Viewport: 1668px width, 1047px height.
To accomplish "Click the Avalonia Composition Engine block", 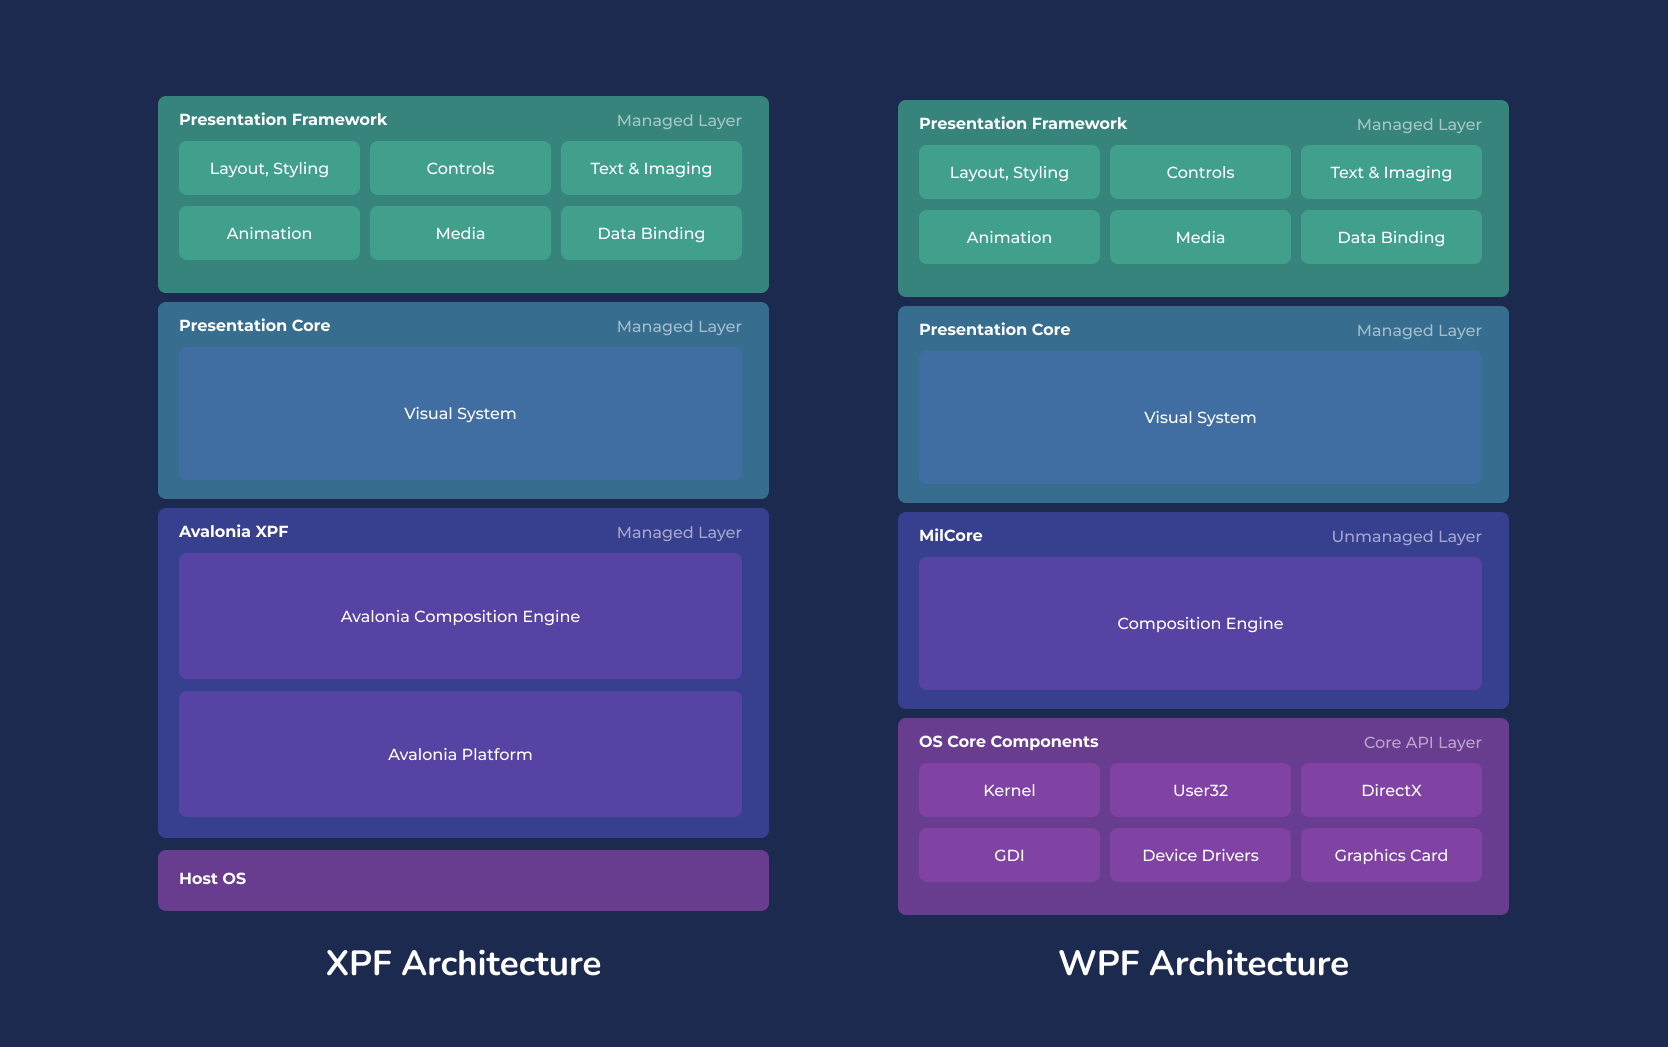I will pos(460,616).
